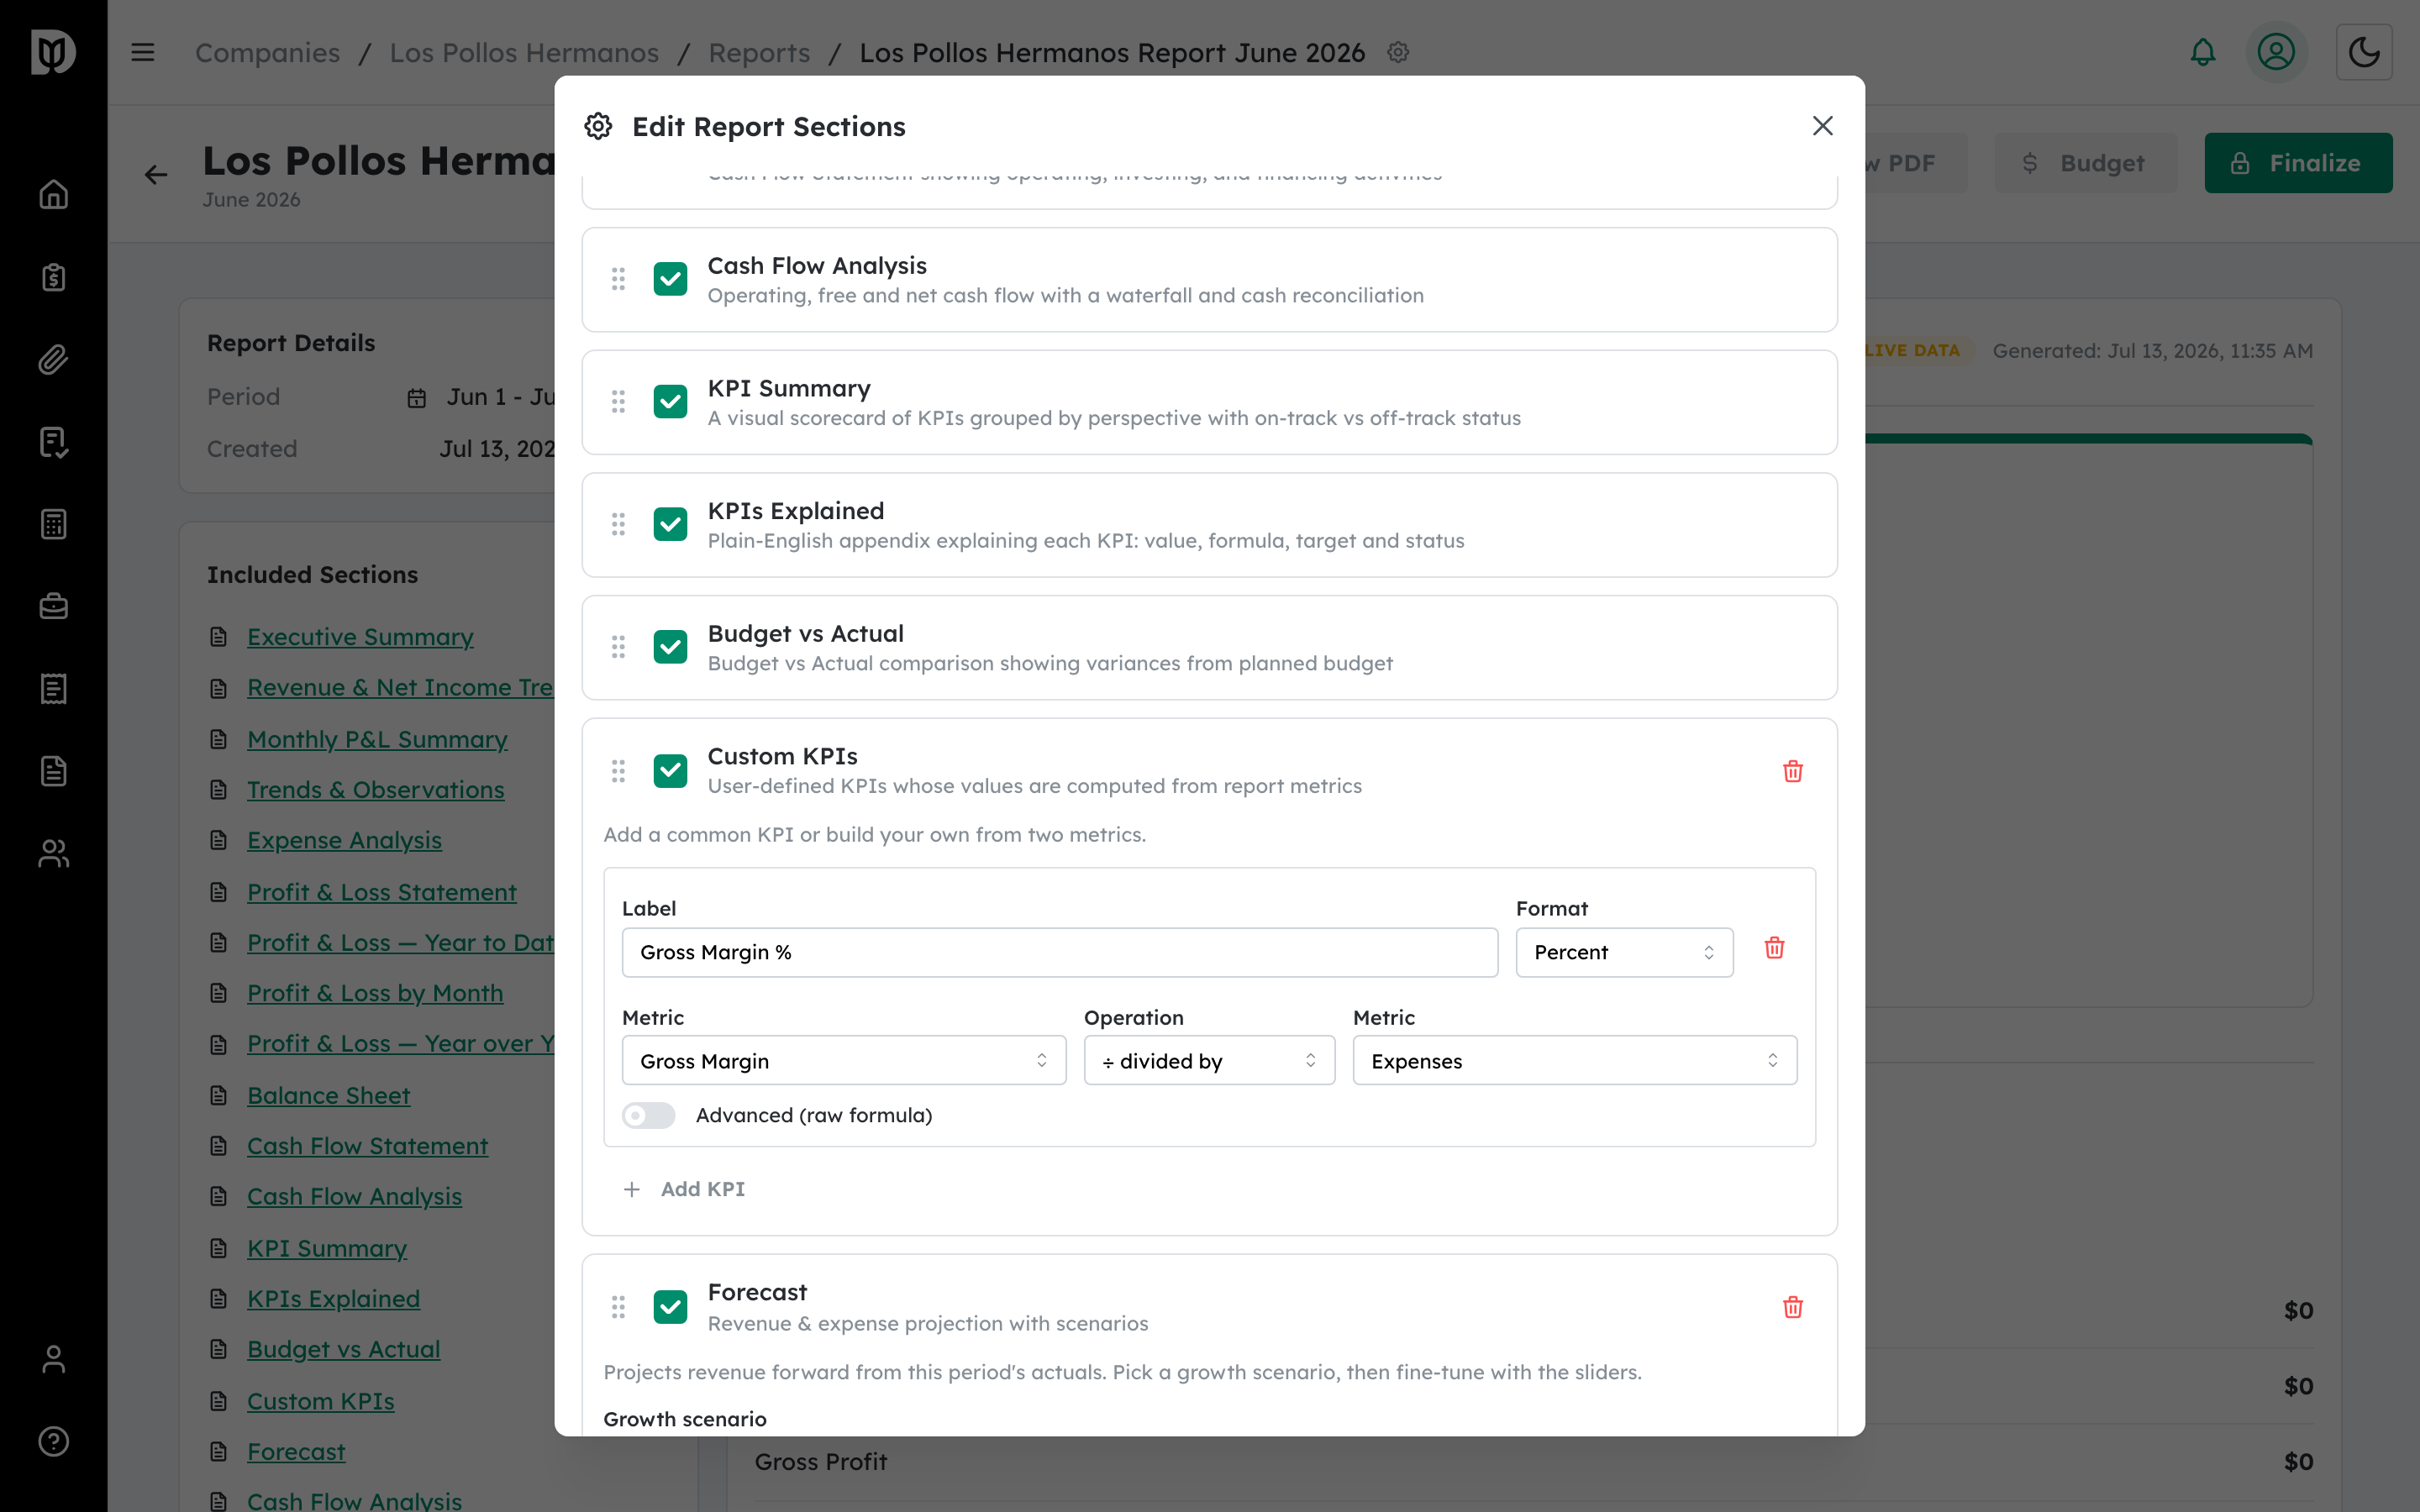Click the Period calendar icon
This screenshot has height=1512, width=2420.
coord(417,398)
